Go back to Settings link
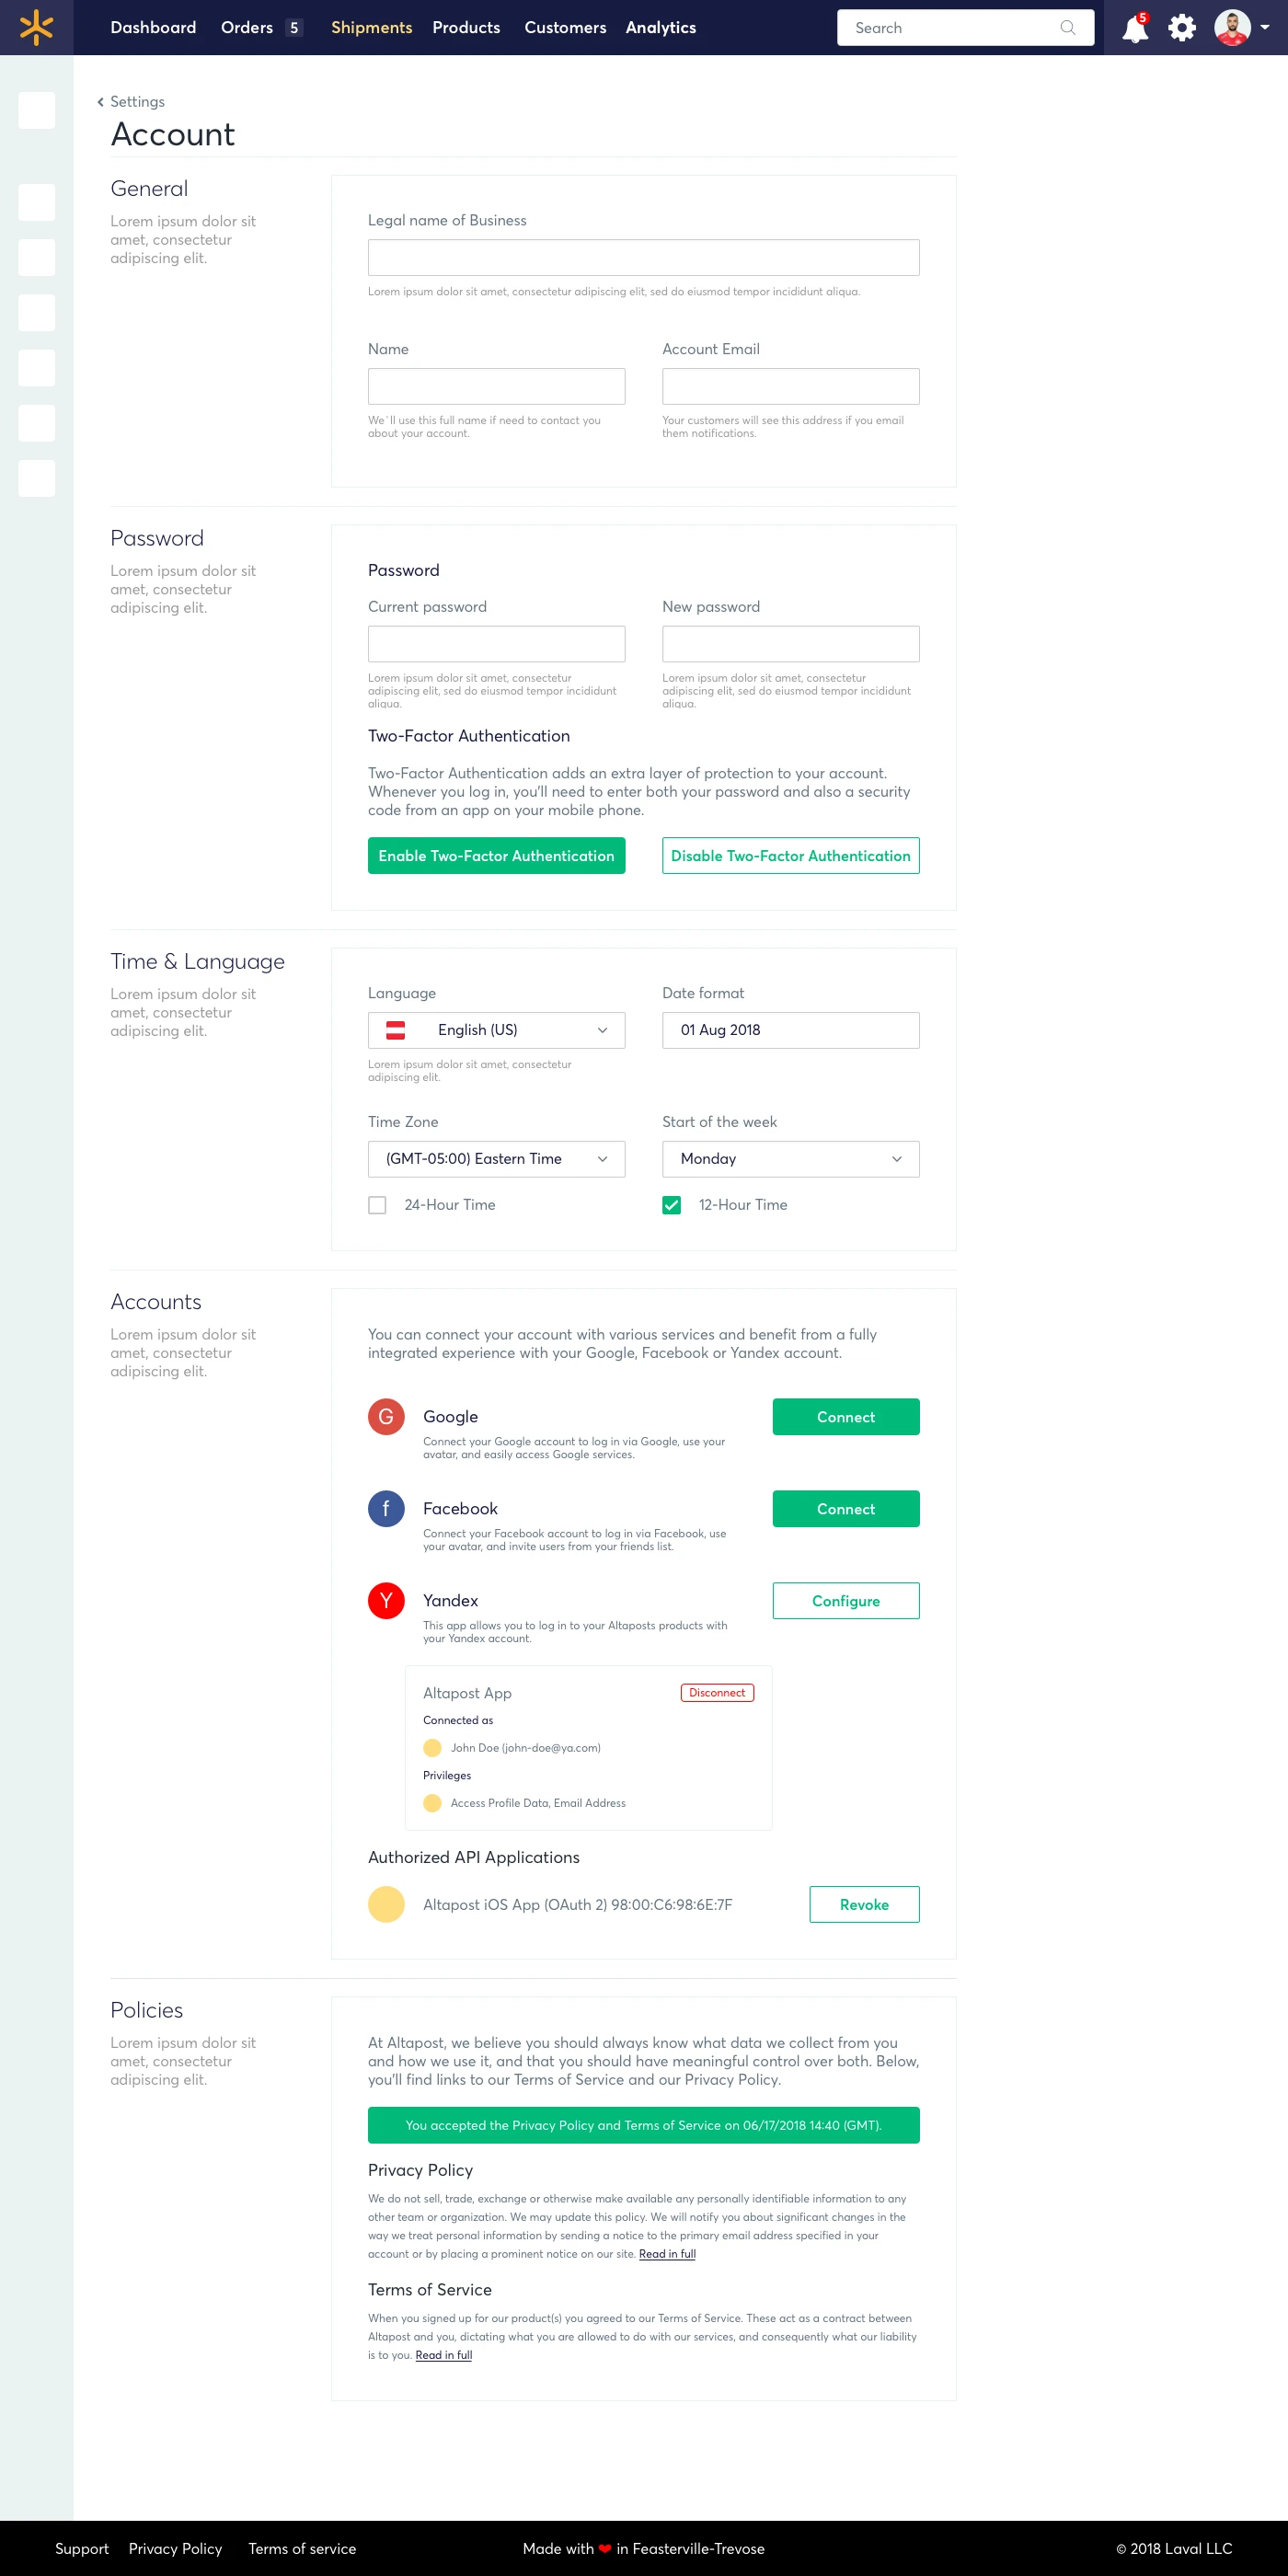 (x=136, y=102)
